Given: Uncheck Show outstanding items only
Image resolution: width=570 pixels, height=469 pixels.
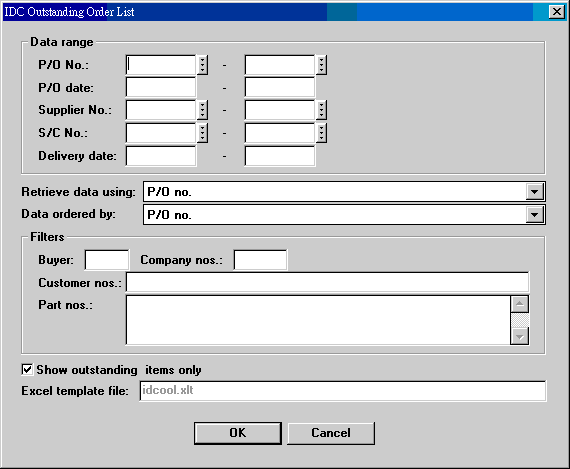Looking at the screenshot, I should (27, 370).
